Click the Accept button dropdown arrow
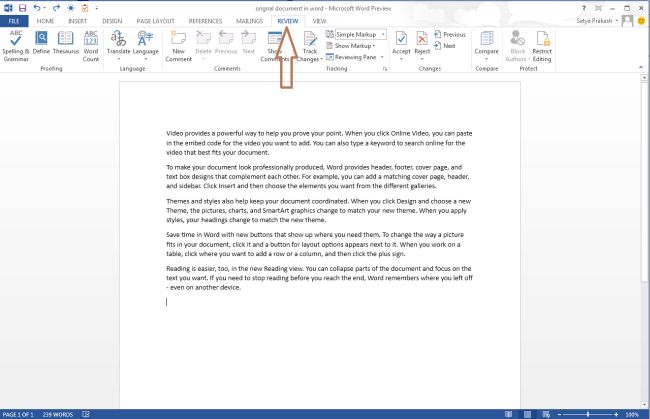 (401, 59)
